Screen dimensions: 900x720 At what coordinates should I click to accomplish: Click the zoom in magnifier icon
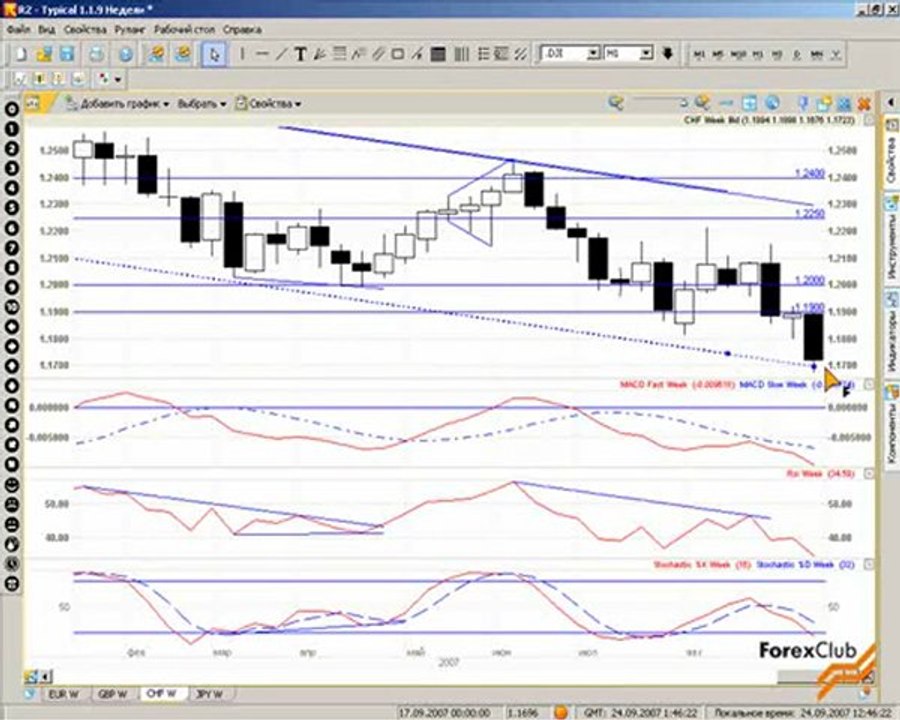click(x=703, y=103)
